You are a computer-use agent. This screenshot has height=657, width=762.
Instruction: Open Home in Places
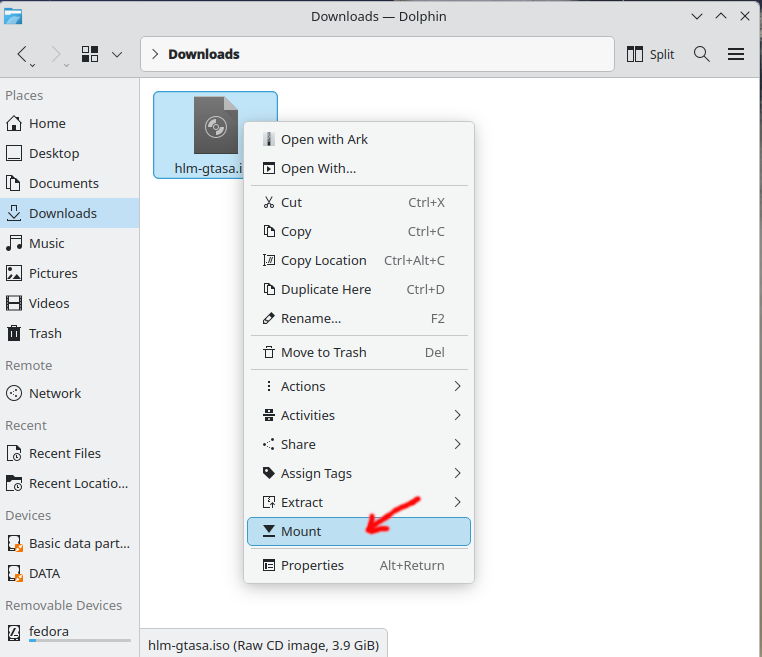pos(69,123)
